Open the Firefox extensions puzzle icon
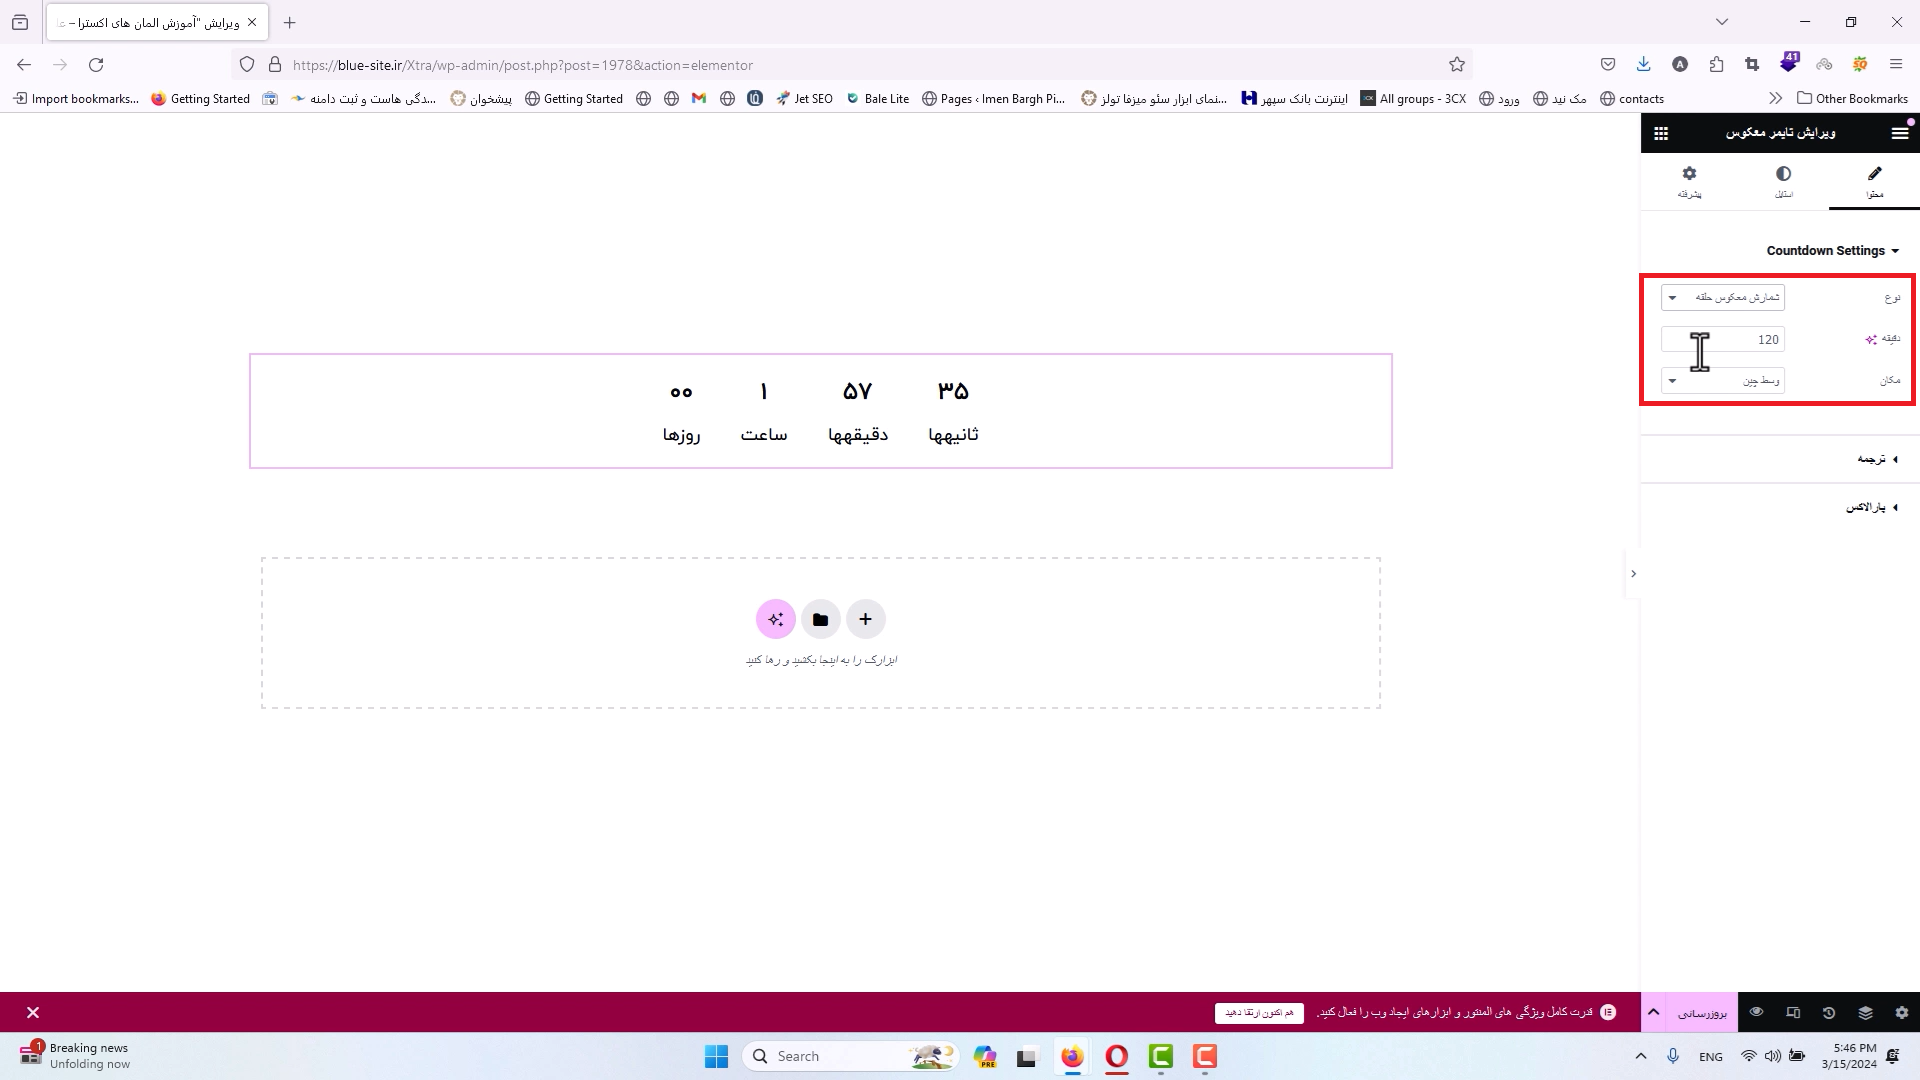Screen dimensions: 1920x1080 coord(1716,65)
